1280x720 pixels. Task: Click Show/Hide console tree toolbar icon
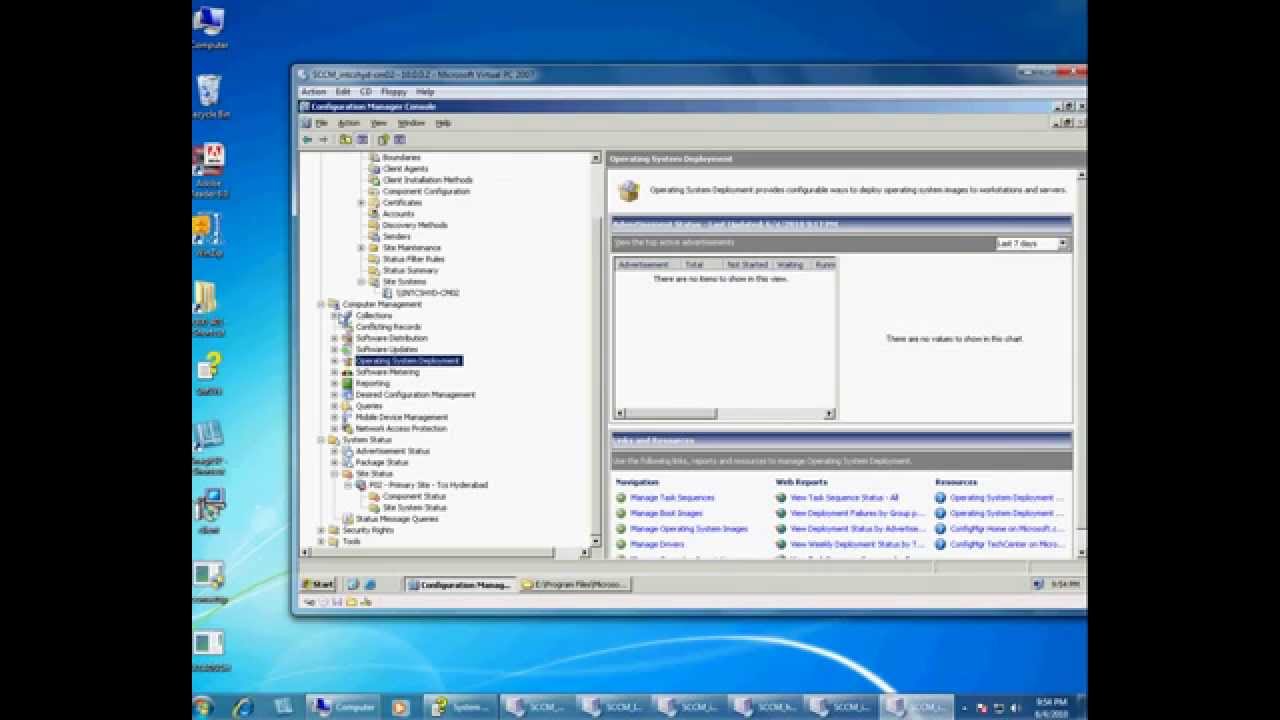[x=362, y=140]
